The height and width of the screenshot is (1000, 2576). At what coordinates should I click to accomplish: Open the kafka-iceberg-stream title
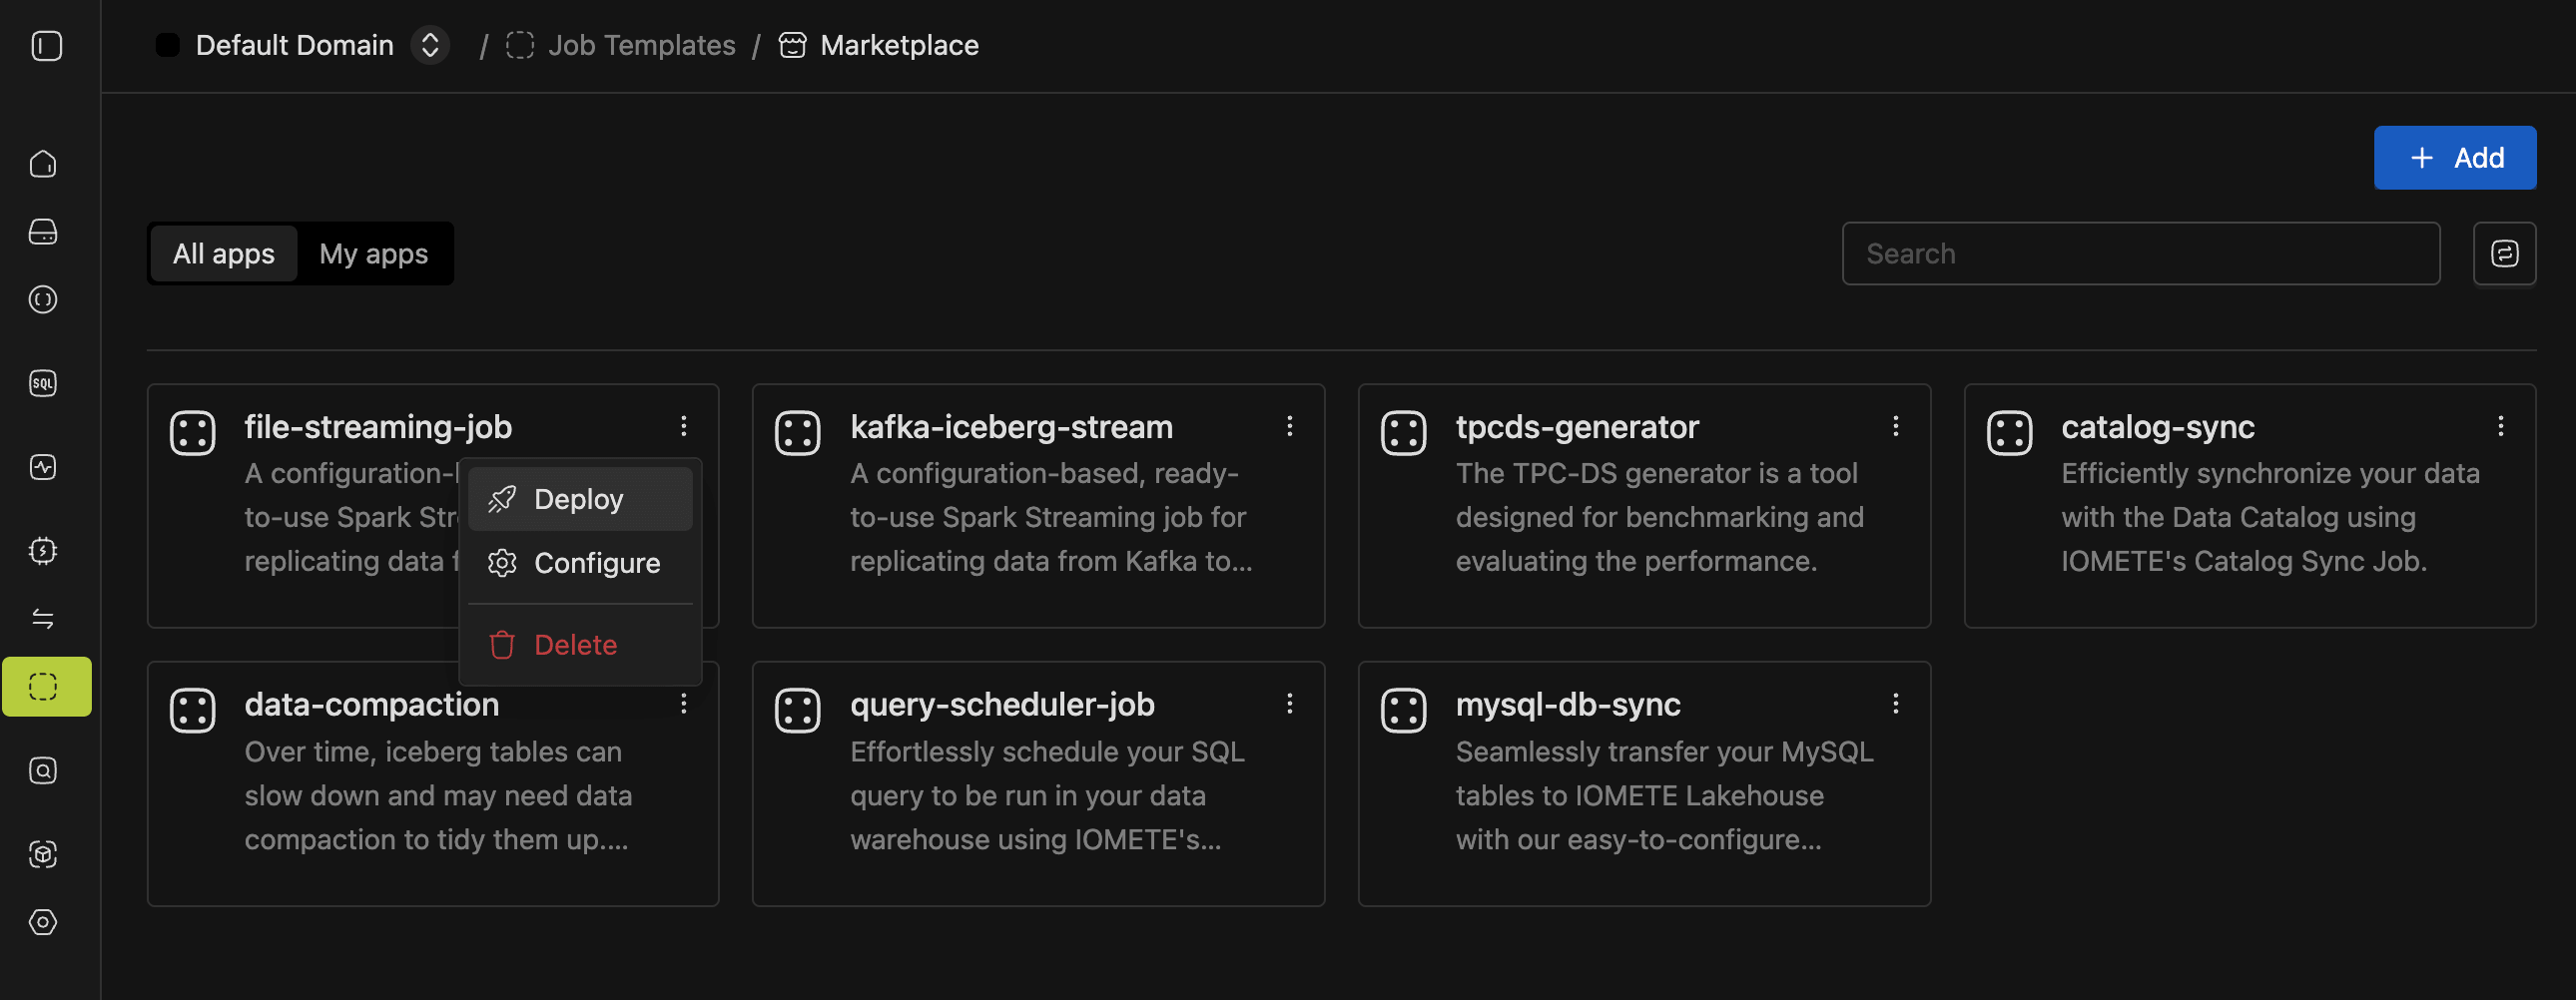pos(1011,427)
